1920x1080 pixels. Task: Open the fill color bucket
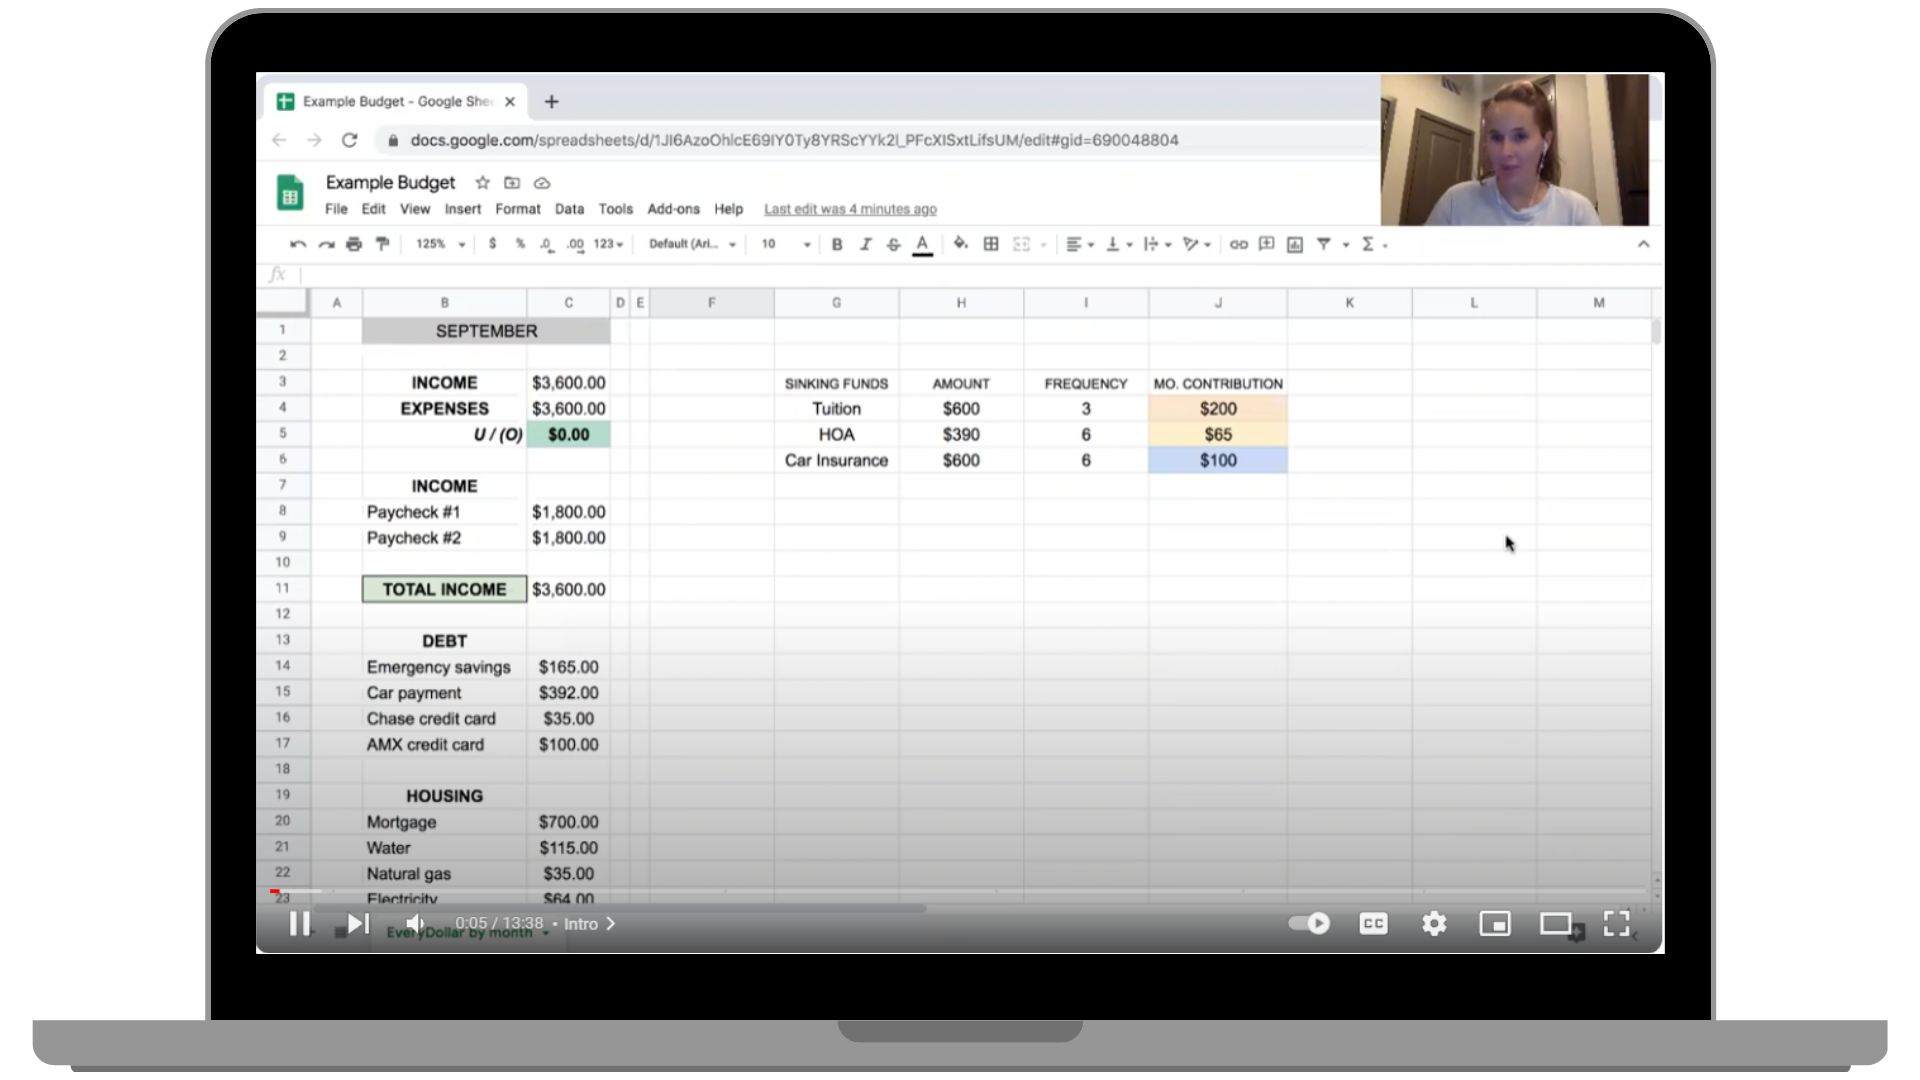pos(960,243)
